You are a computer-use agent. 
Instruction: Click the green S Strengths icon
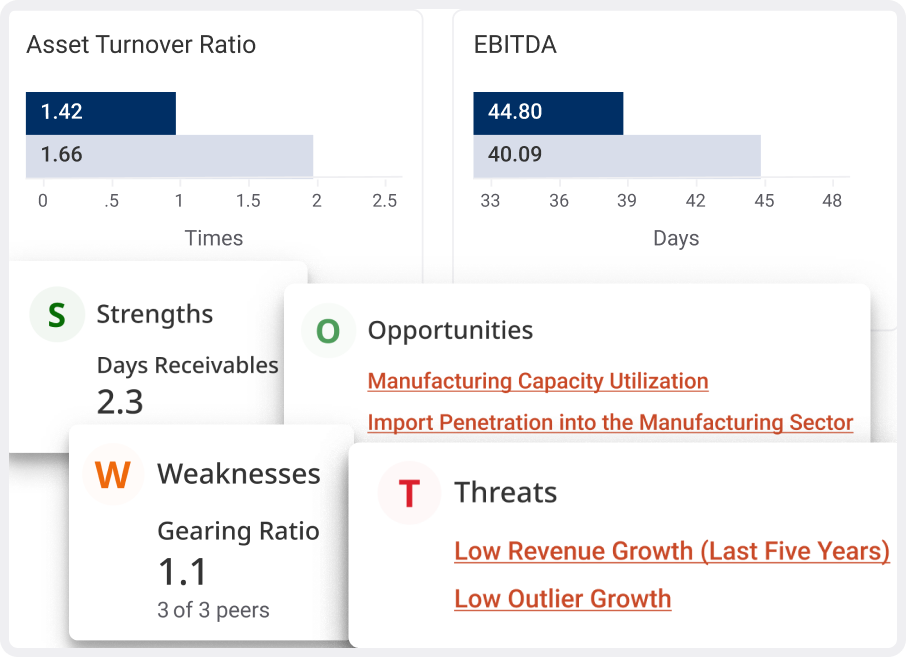click(x=57, y=315)
